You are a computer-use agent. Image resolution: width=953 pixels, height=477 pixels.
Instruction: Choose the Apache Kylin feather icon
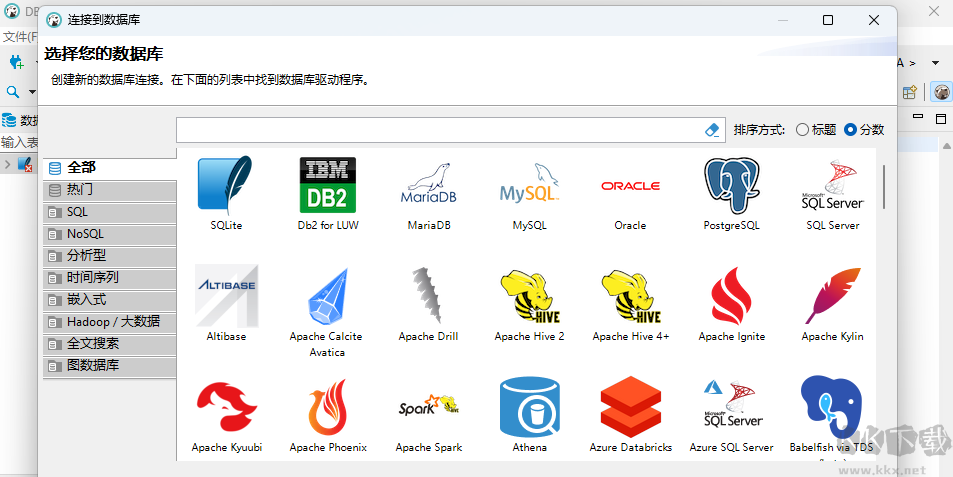tap(832, 296)
